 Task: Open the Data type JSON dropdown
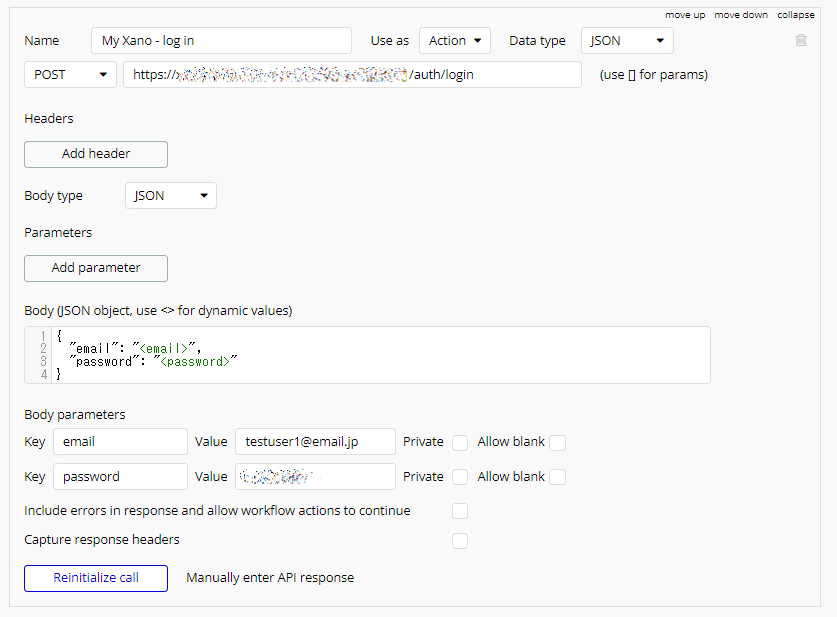627,41
